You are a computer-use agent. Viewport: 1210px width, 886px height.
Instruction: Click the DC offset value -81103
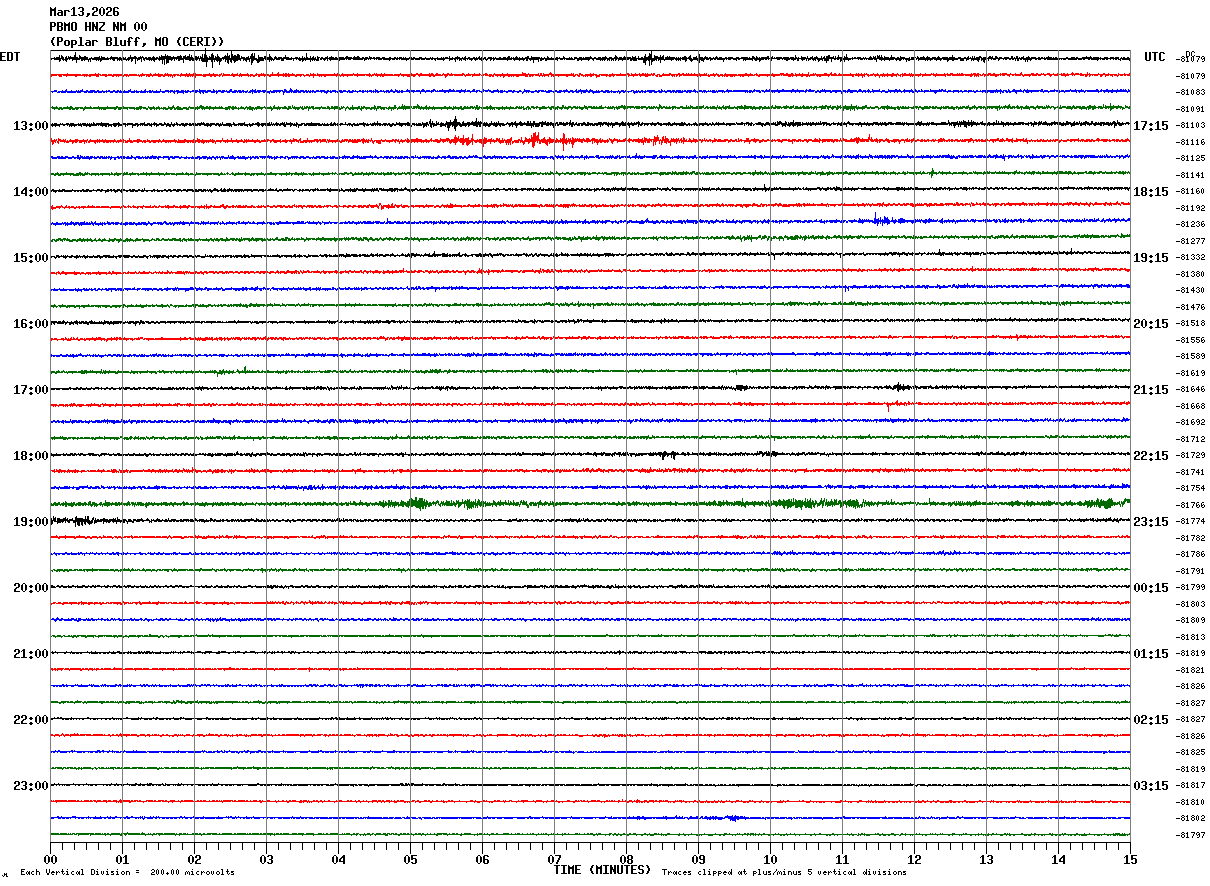1191,126
